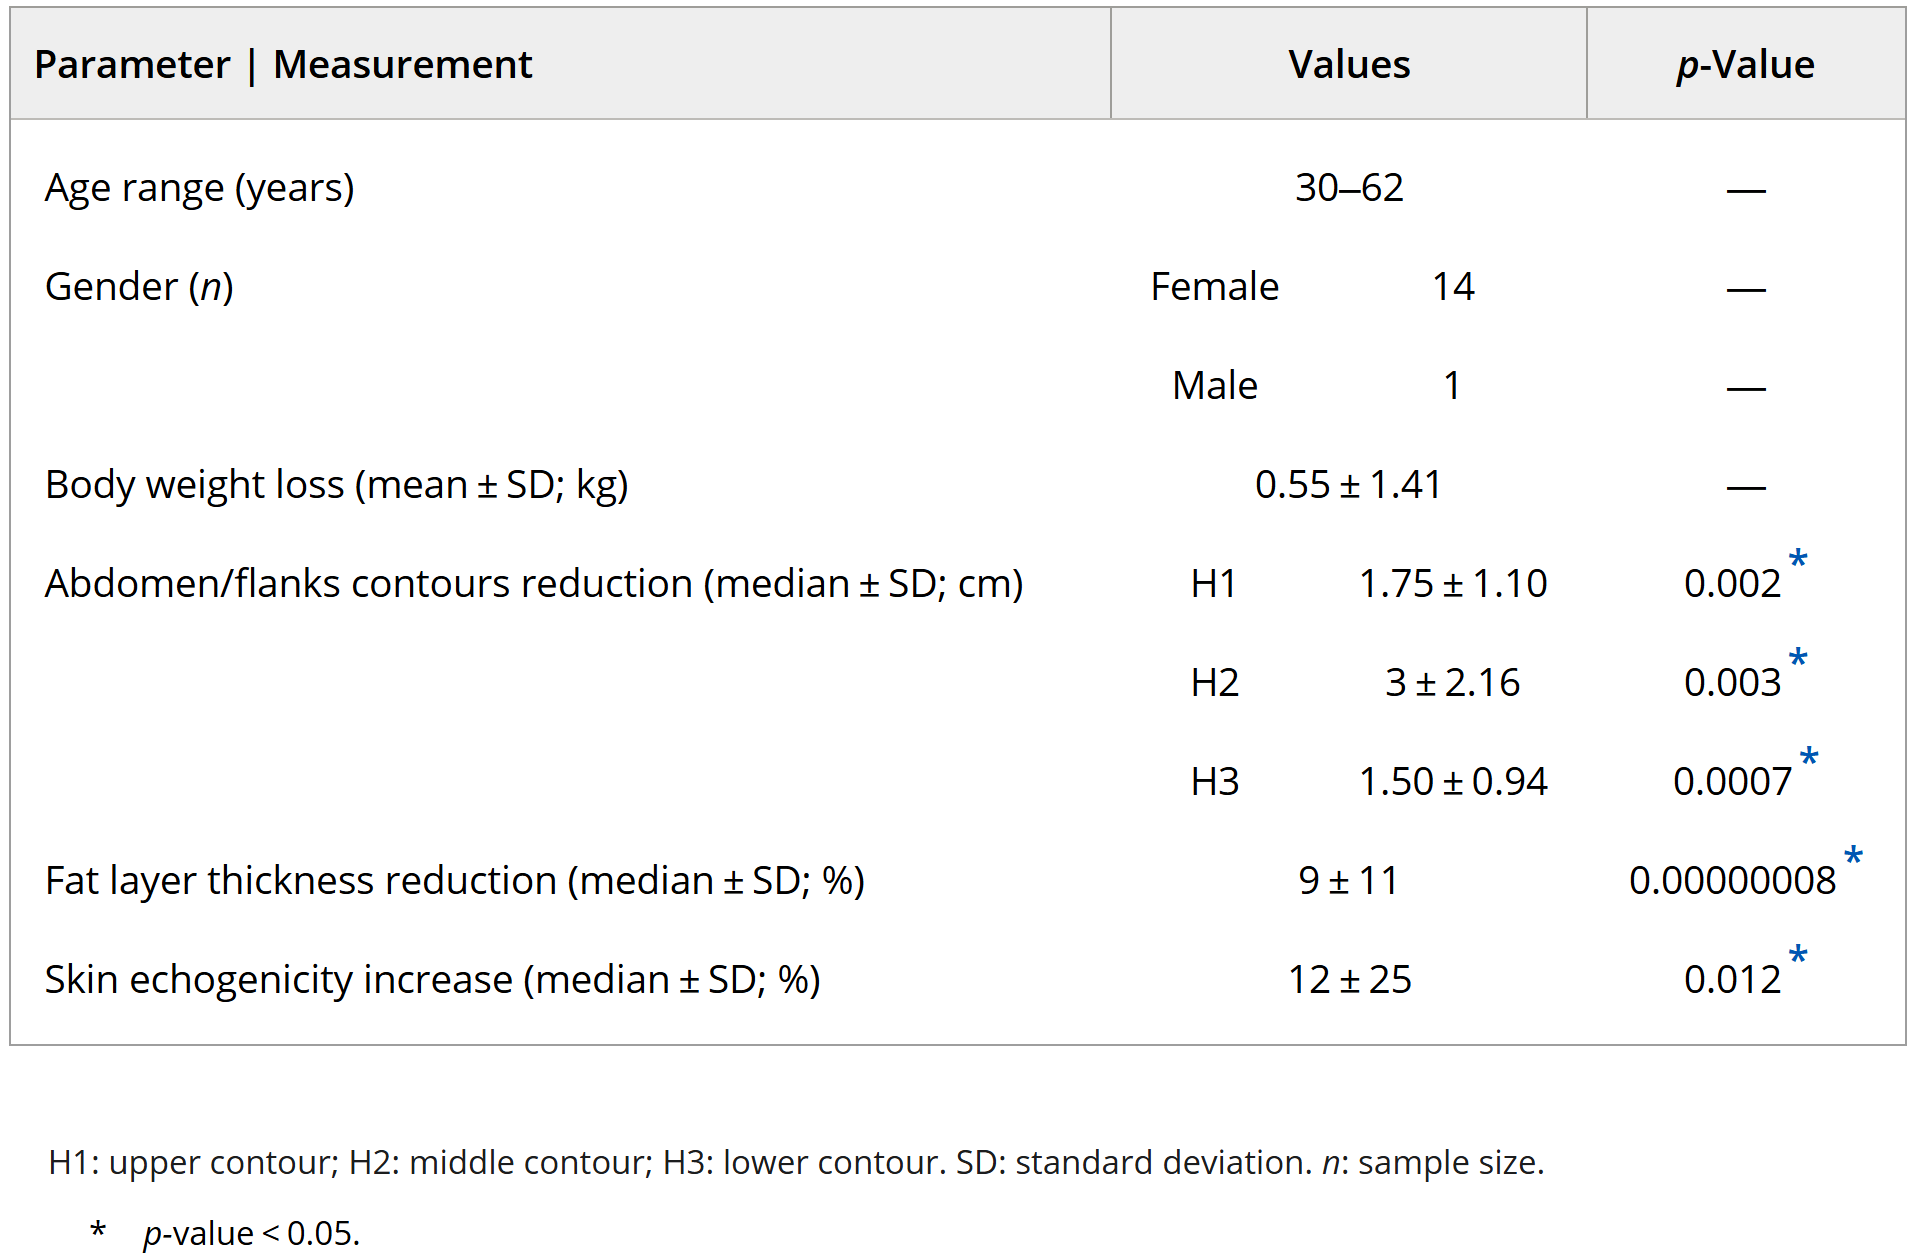Click the asterisk footnote link beside 0.002

click(1797, 560)
